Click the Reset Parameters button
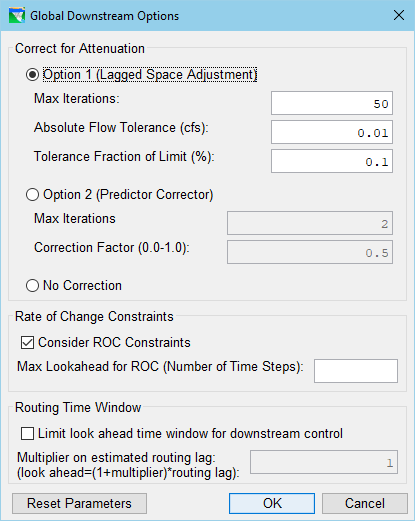Image resolution: width=415 pixels, height=521 pixels. [79, 503]
